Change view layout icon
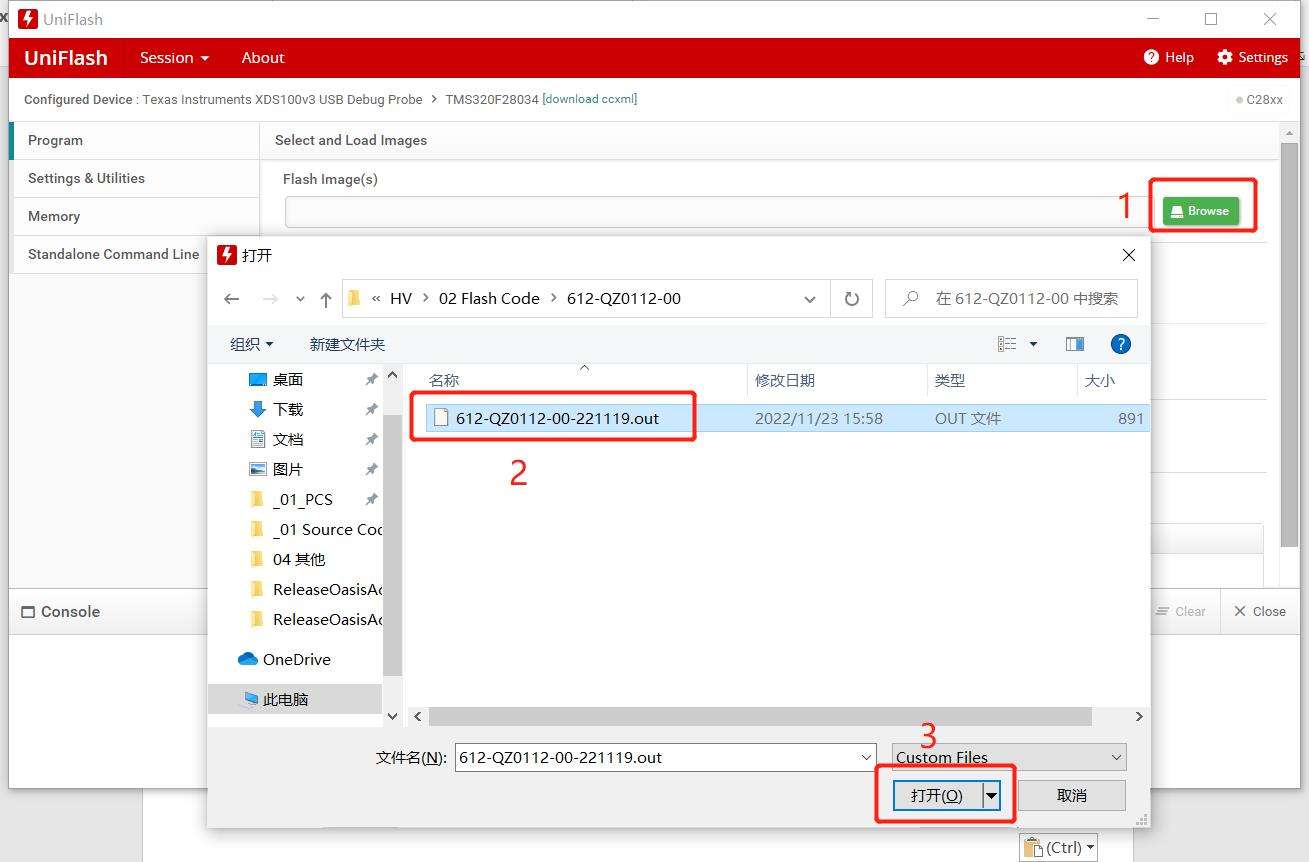1309x862 pixels. [1007, 344]
